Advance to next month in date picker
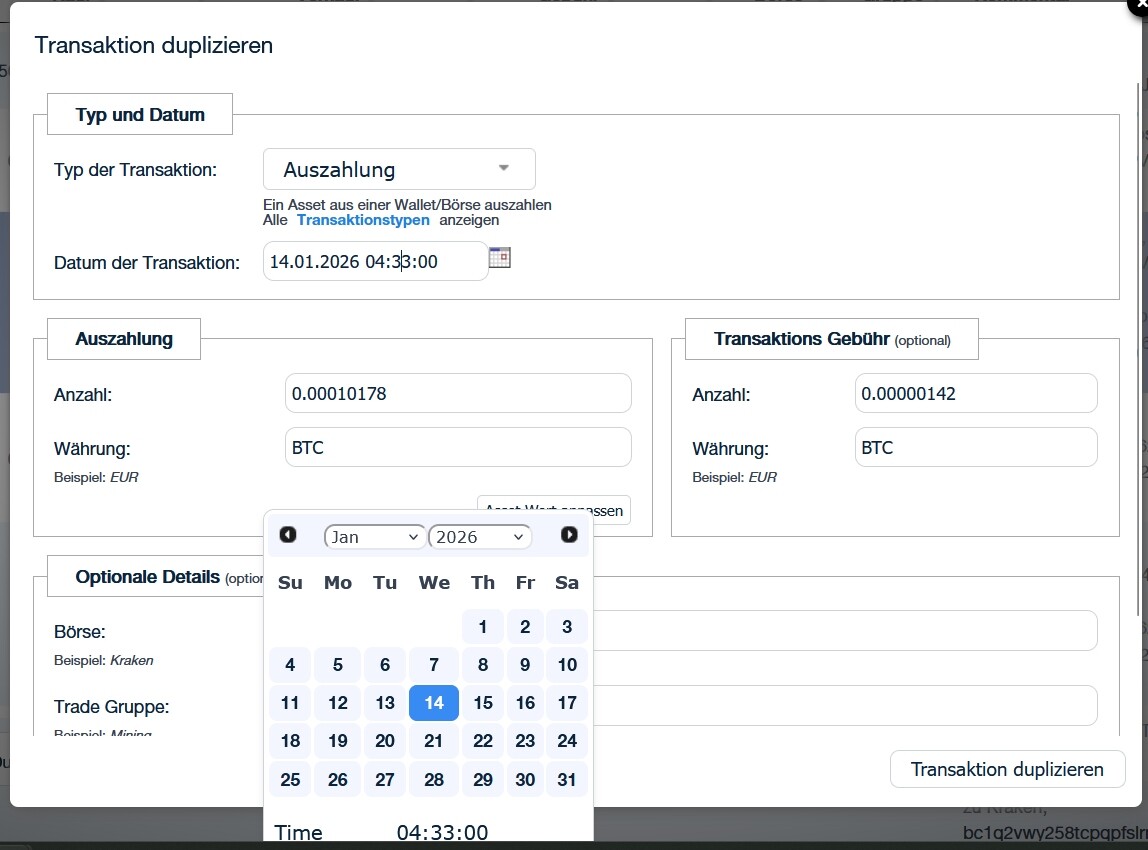Viewport: 1148px width, 850px height. 569,535
